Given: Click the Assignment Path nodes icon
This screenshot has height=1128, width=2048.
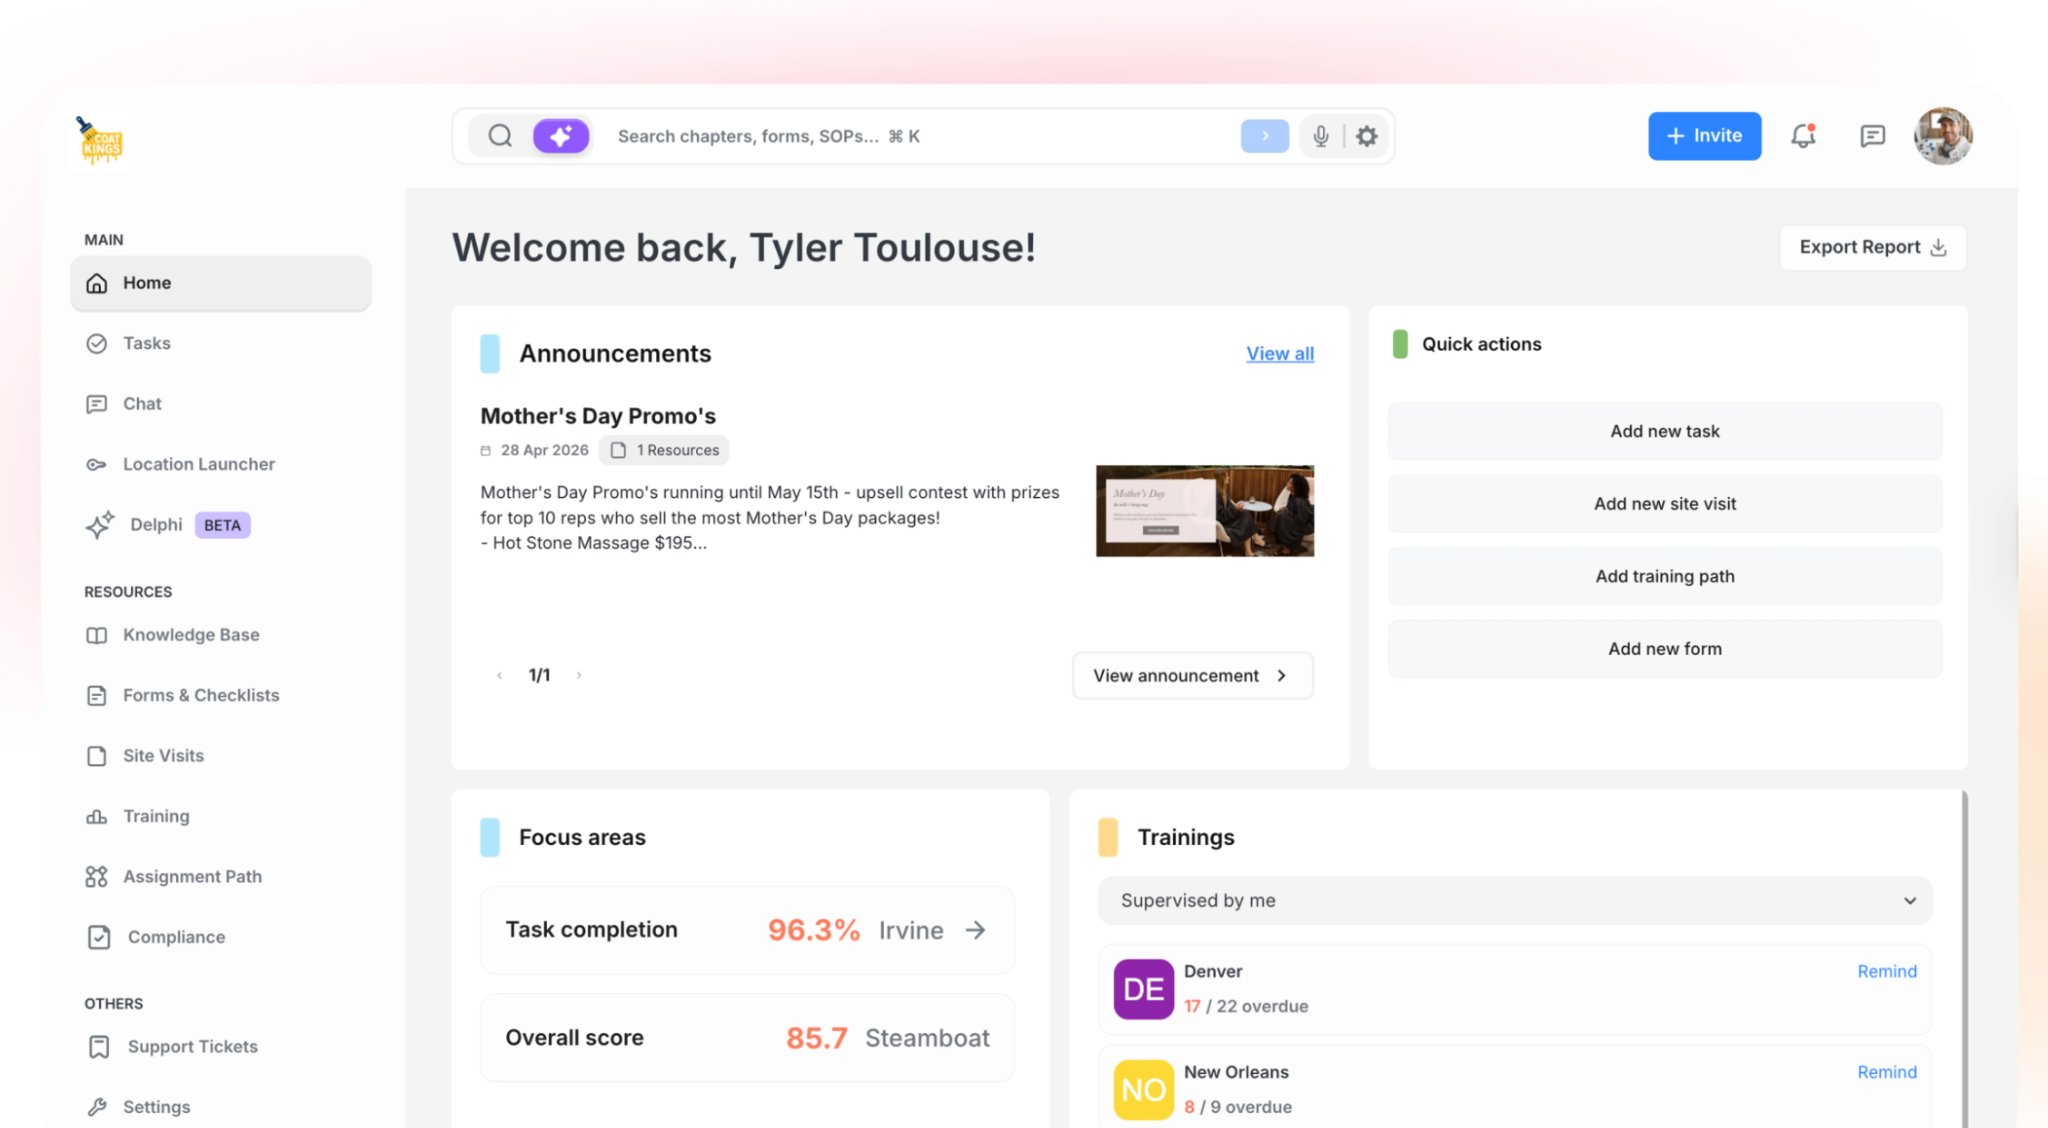Looking at the screenshot, I should 97,877.
